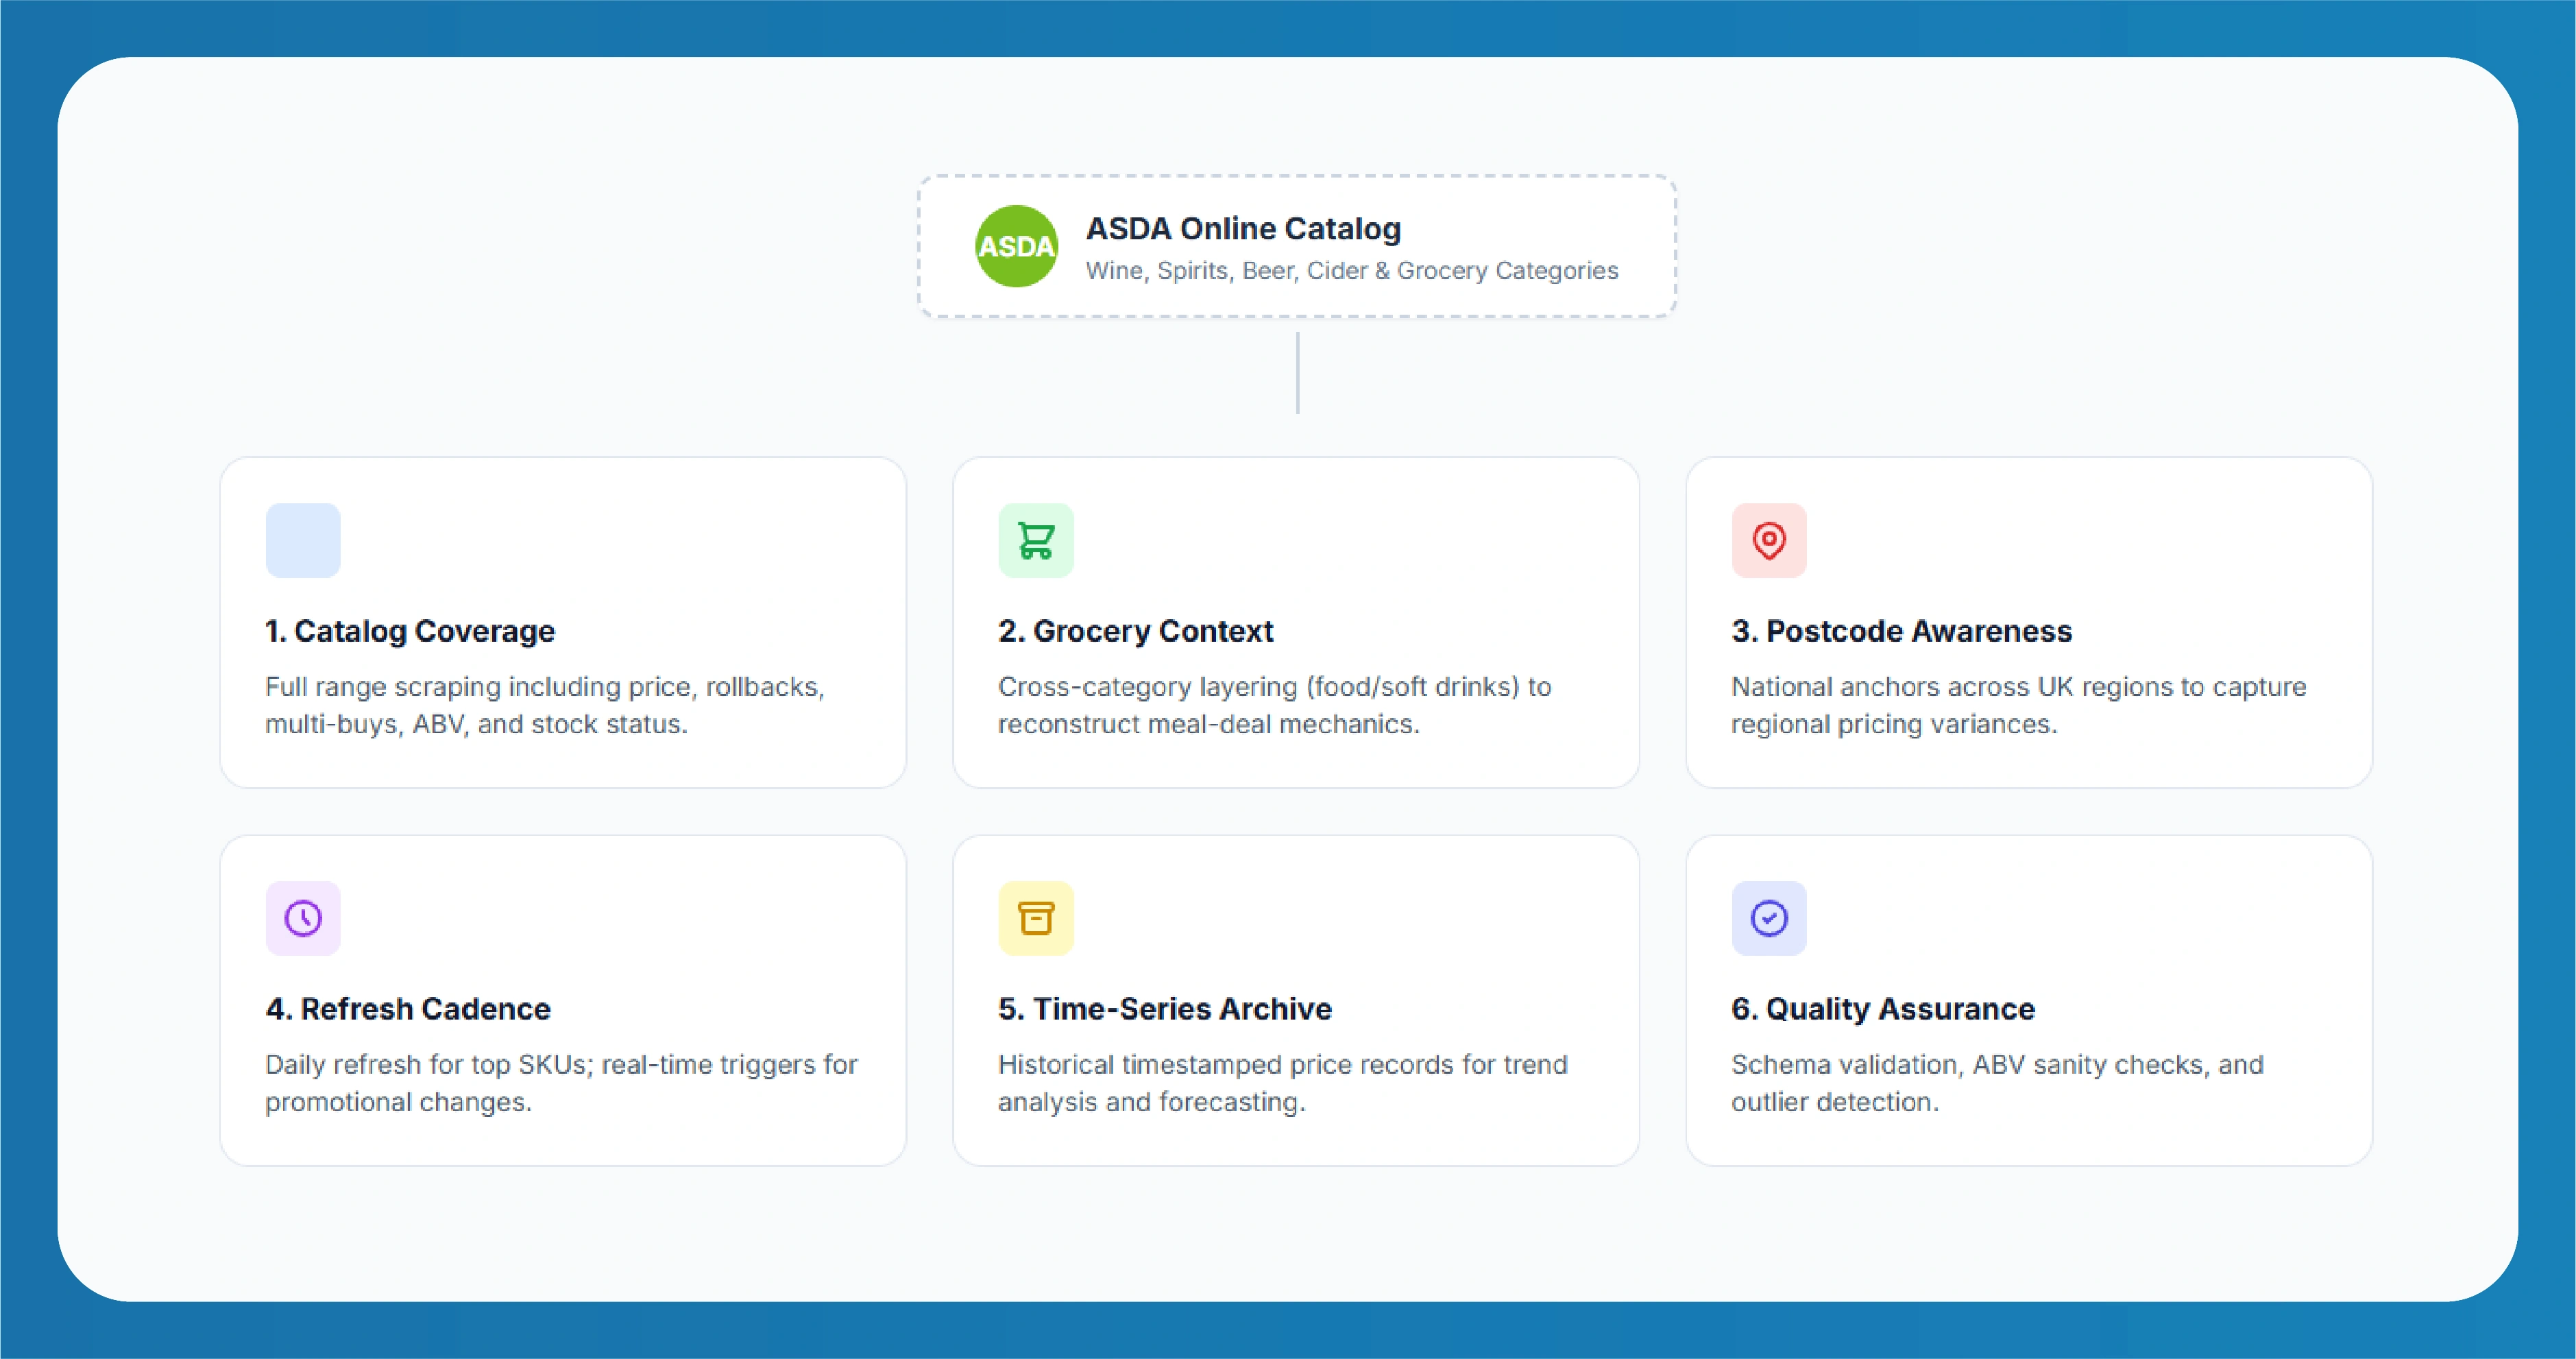The image size is (2576, 1359).
Task: Click the 4. Refresh Cadence heading
Action: click(x=408, y=1009)
